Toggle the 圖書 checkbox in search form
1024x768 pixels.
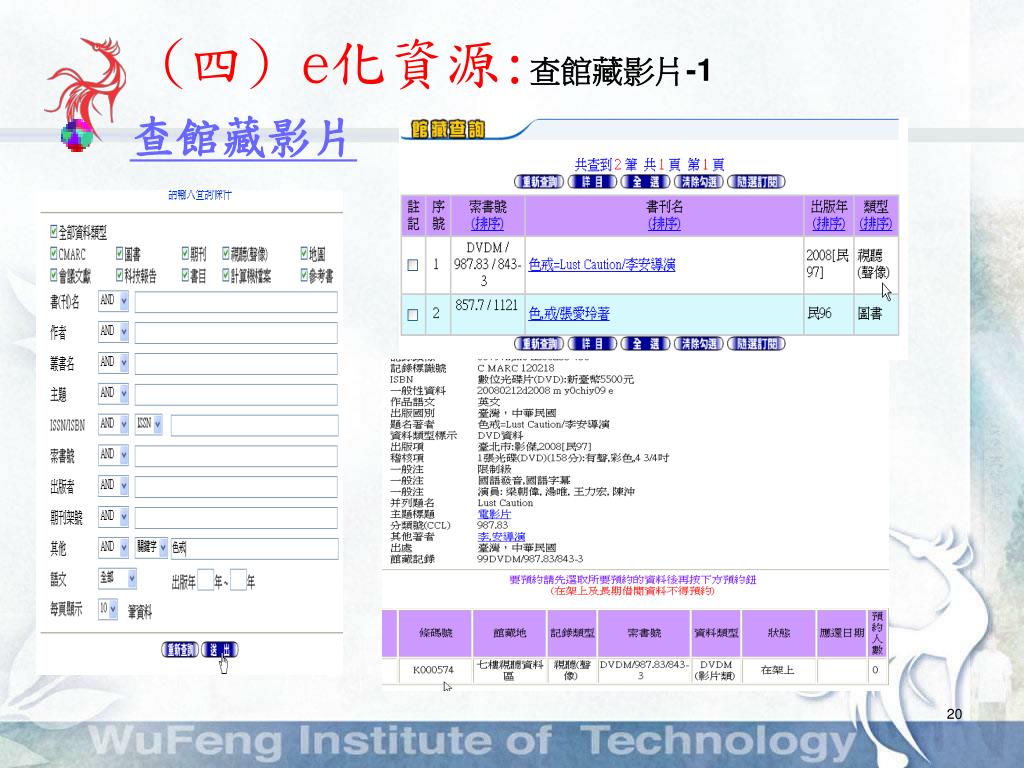click(120, 253)
